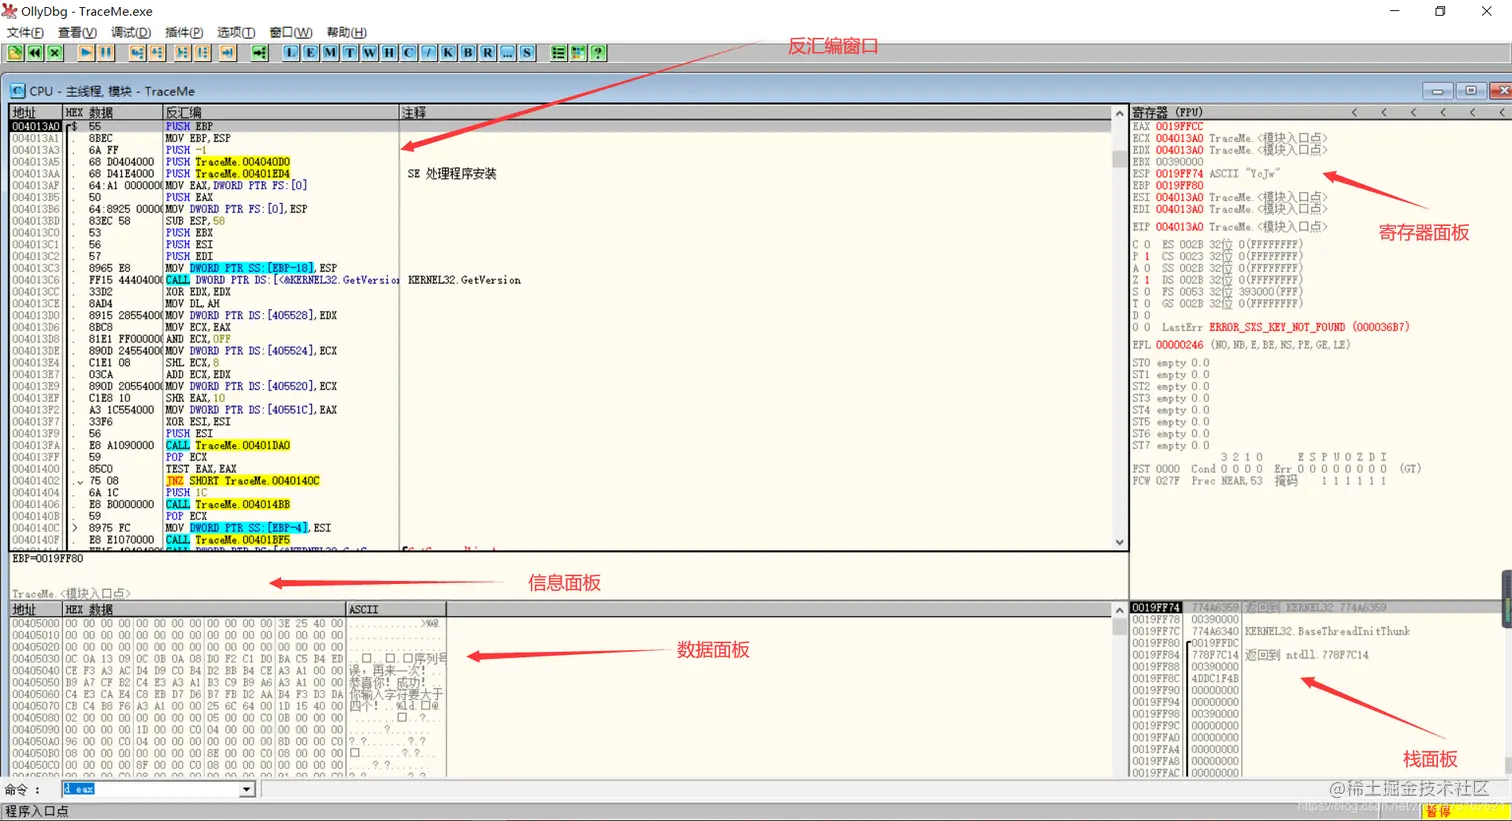Open Memory map with M button
The width and height of the screenshot is (1512, 821).
(x=330, y=53)
